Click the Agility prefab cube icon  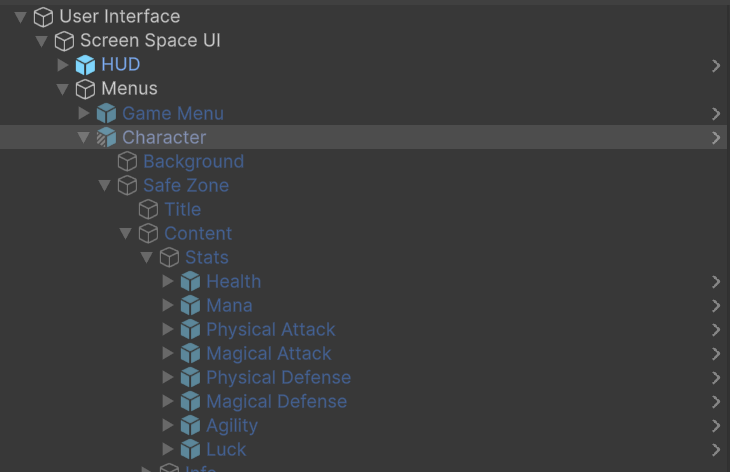pos(190,425)
